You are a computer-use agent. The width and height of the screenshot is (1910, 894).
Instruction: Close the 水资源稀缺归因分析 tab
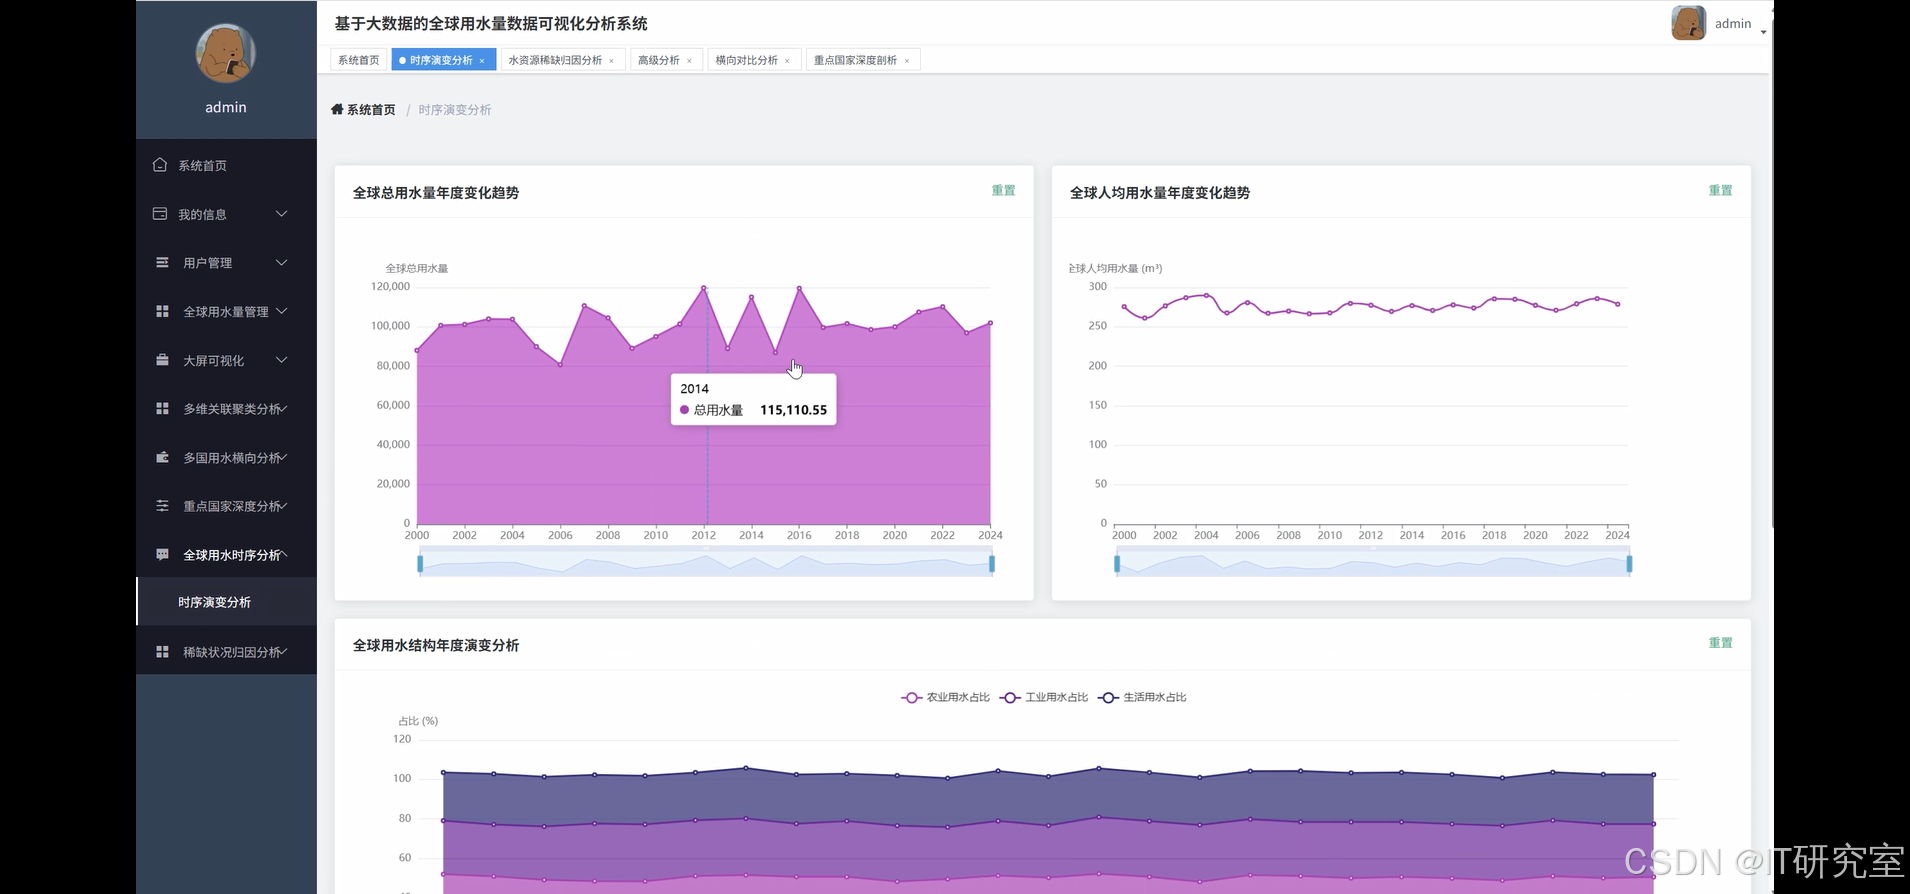pyautogui.click(x=612, y=61)
